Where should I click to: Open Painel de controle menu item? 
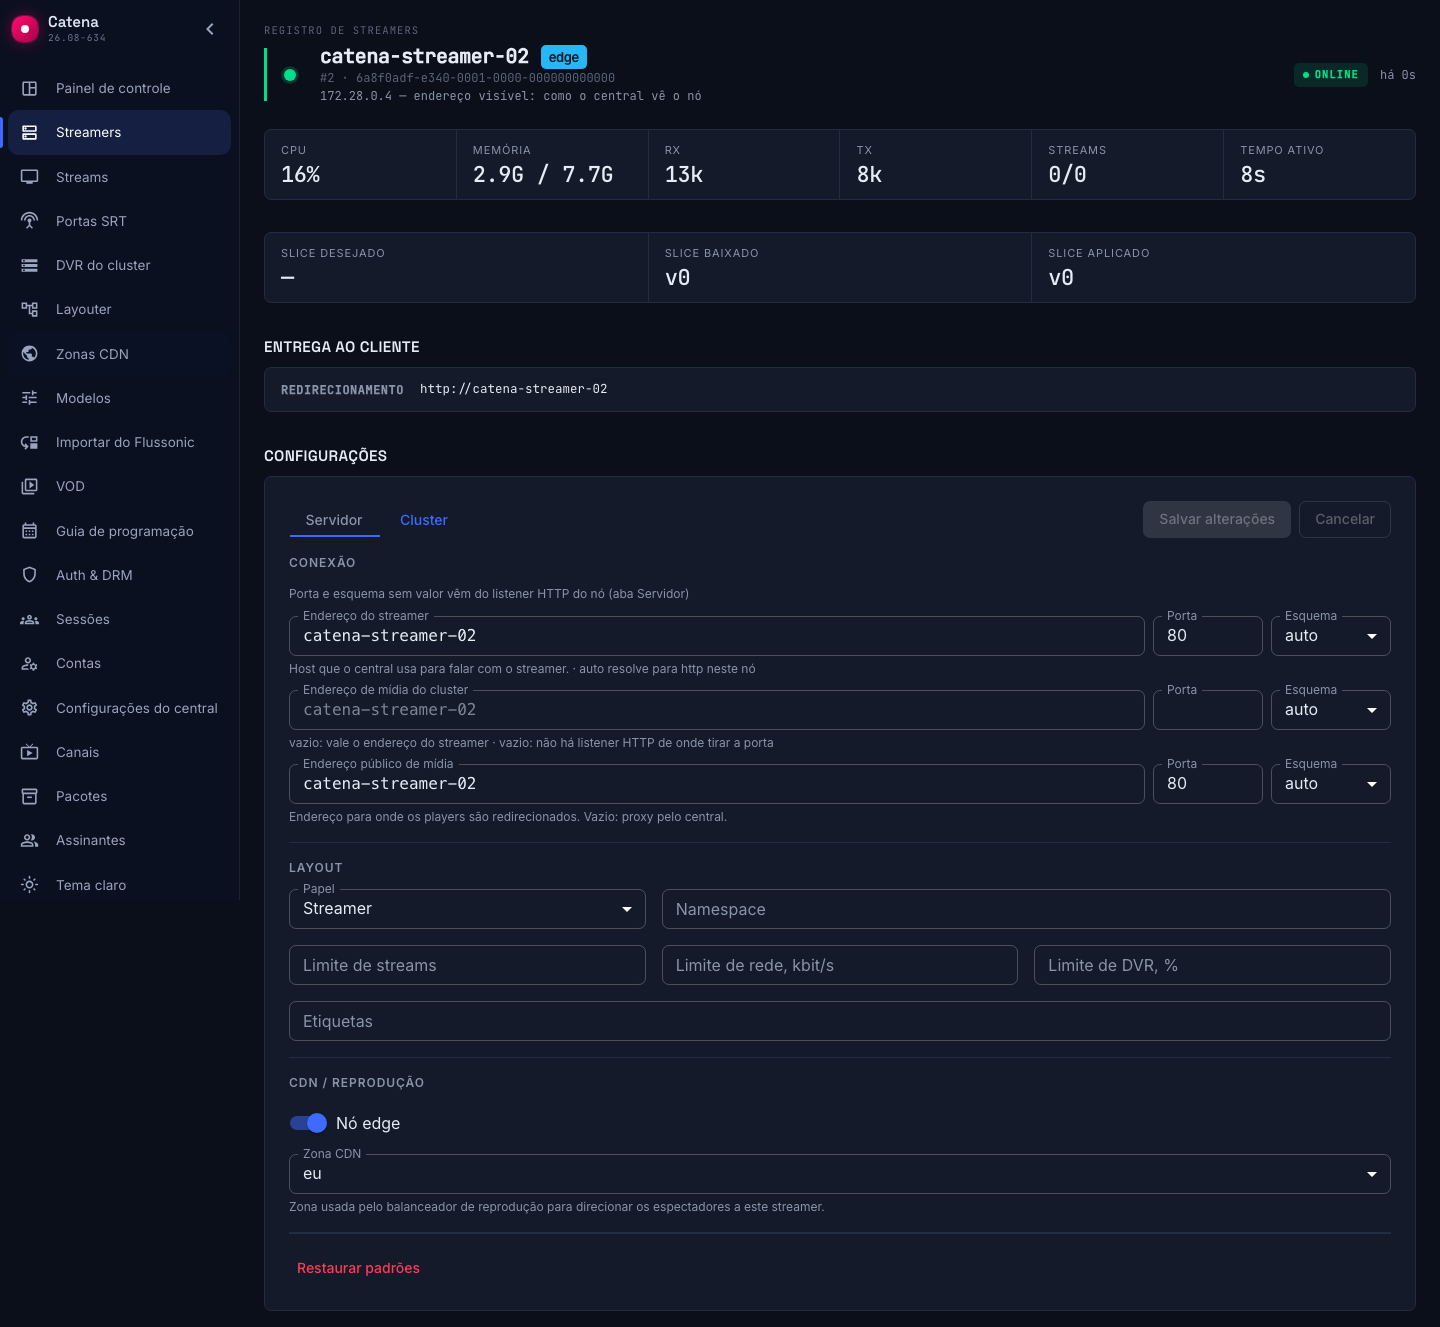click(120, 88)
